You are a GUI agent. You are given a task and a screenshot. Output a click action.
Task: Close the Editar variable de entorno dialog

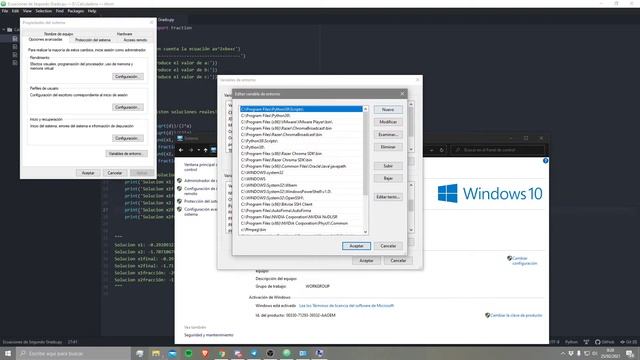coord(402,93)
